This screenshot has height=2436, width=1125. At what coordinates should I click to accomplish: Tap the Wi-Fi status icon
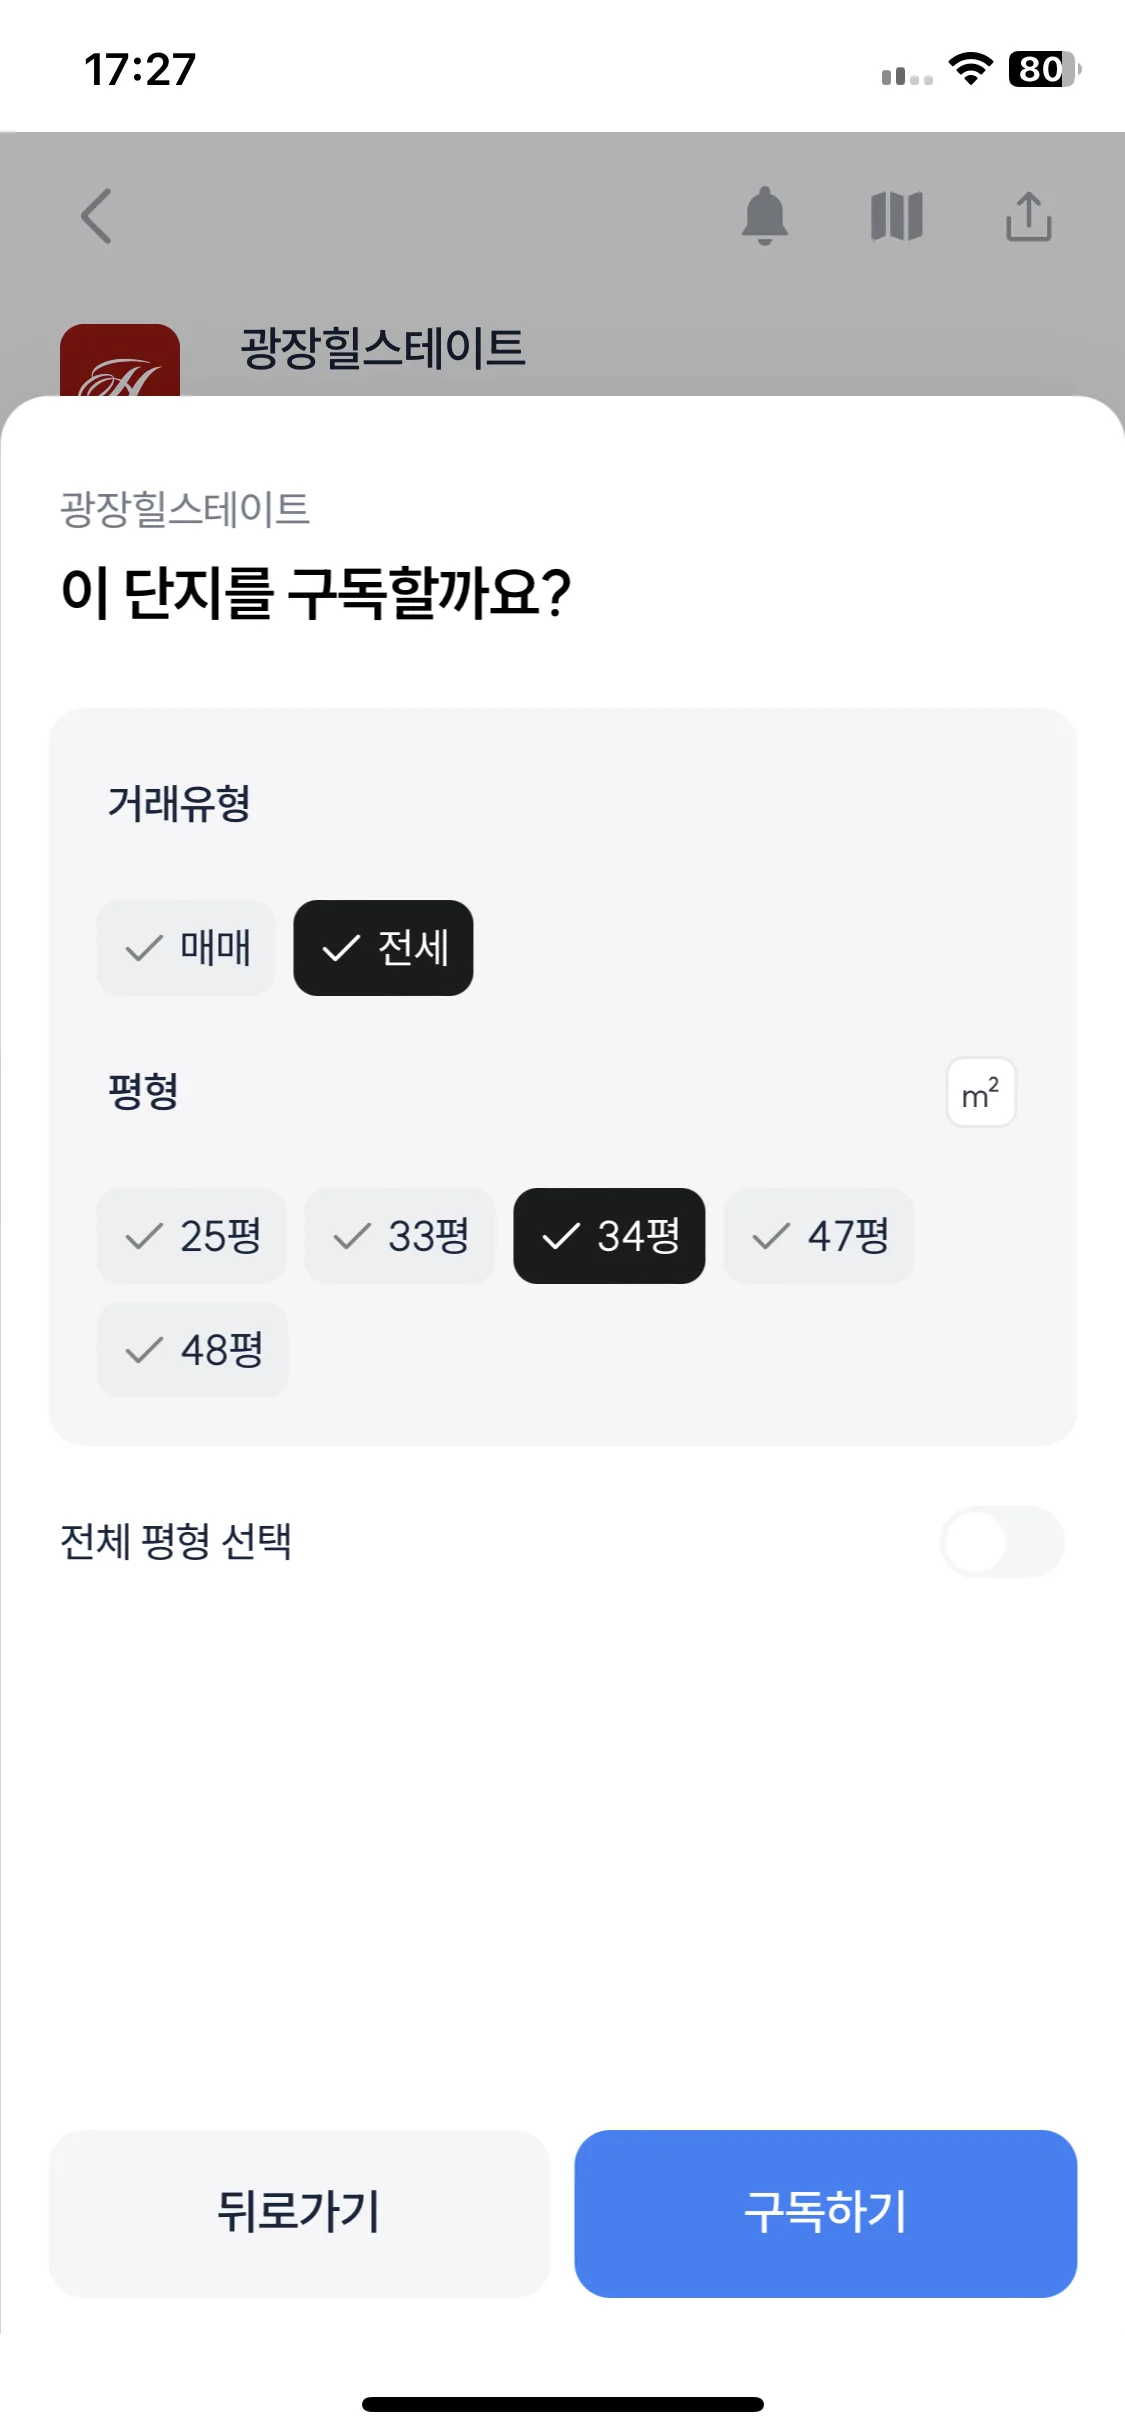[970, 69]
